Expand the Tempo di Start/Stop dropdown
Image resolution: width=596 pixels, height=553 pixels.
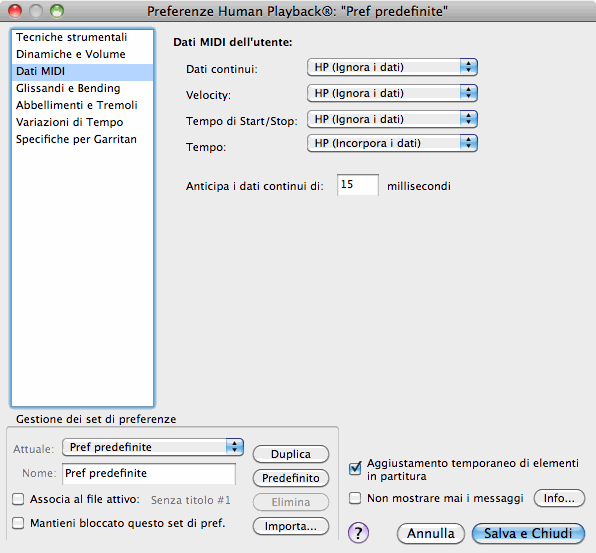392,119
